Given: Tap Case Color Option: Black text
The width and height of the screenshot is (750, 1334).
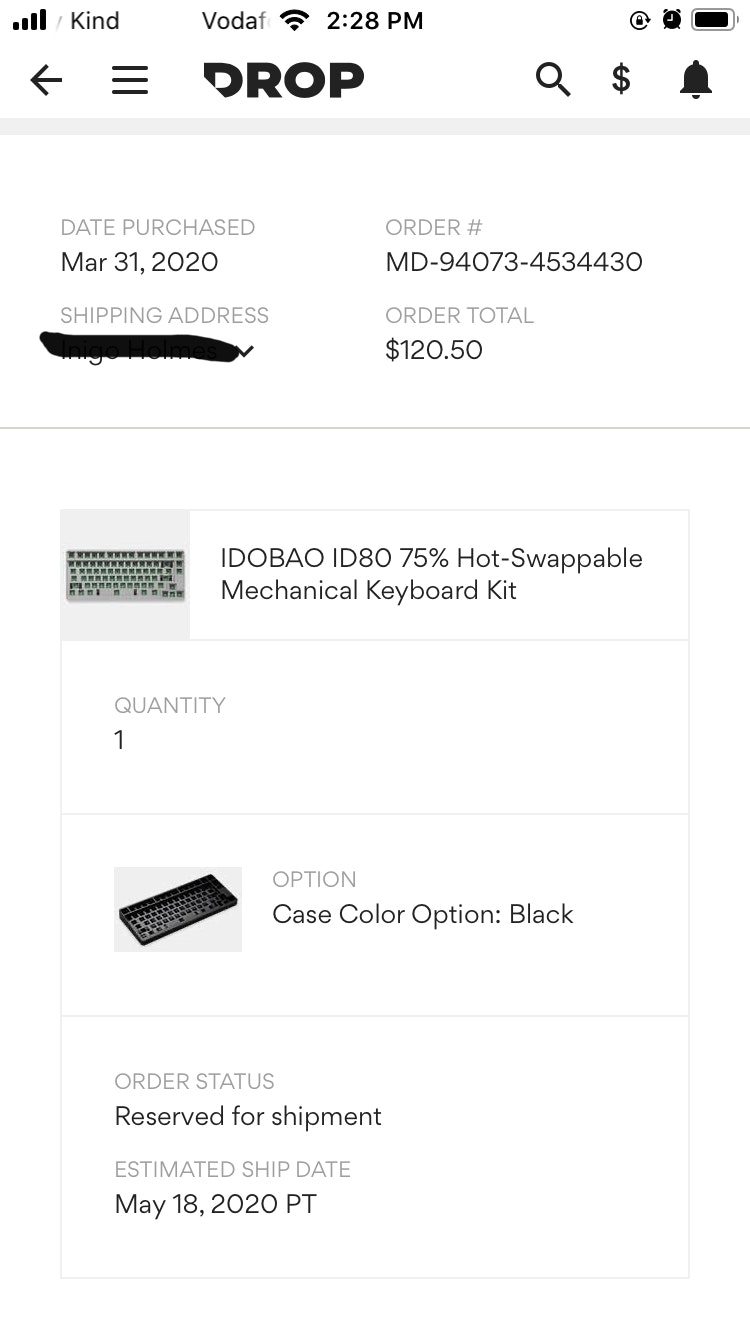Looking at the screenshot, I should point(423,914).
